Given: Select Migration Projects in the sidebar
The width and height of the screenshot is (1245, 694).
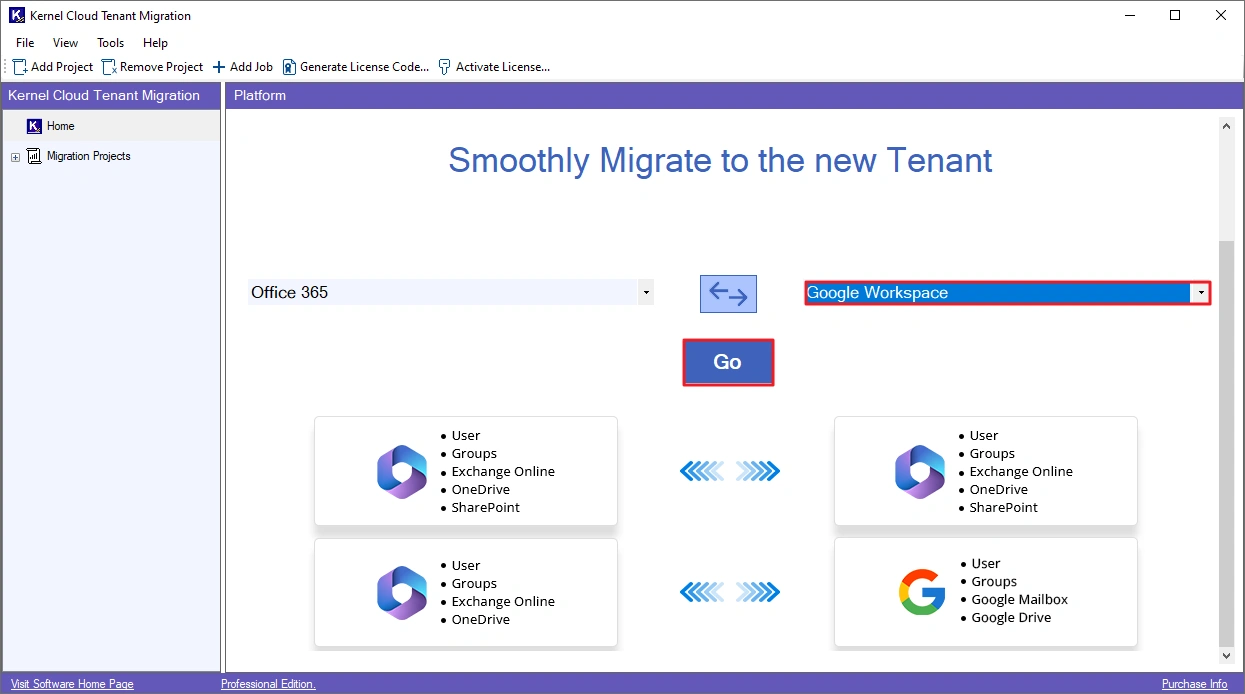Looking at the screenshot, I should (x=90, y=156).
